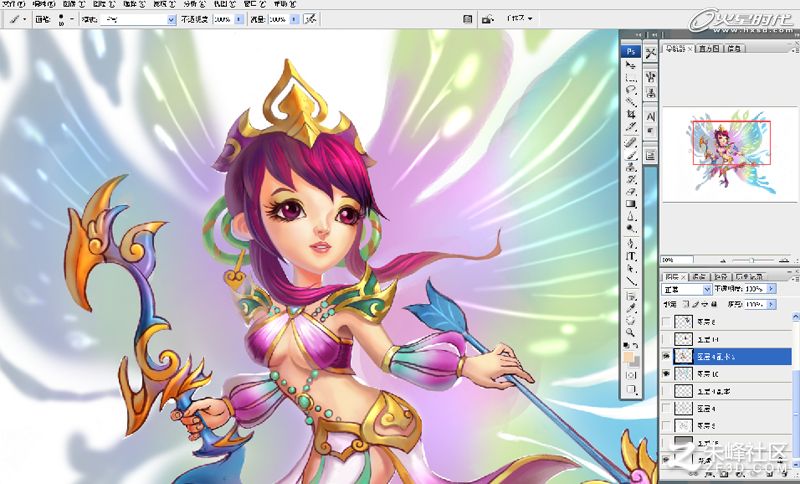Reset default foreground and background colors

click(627, 345)
